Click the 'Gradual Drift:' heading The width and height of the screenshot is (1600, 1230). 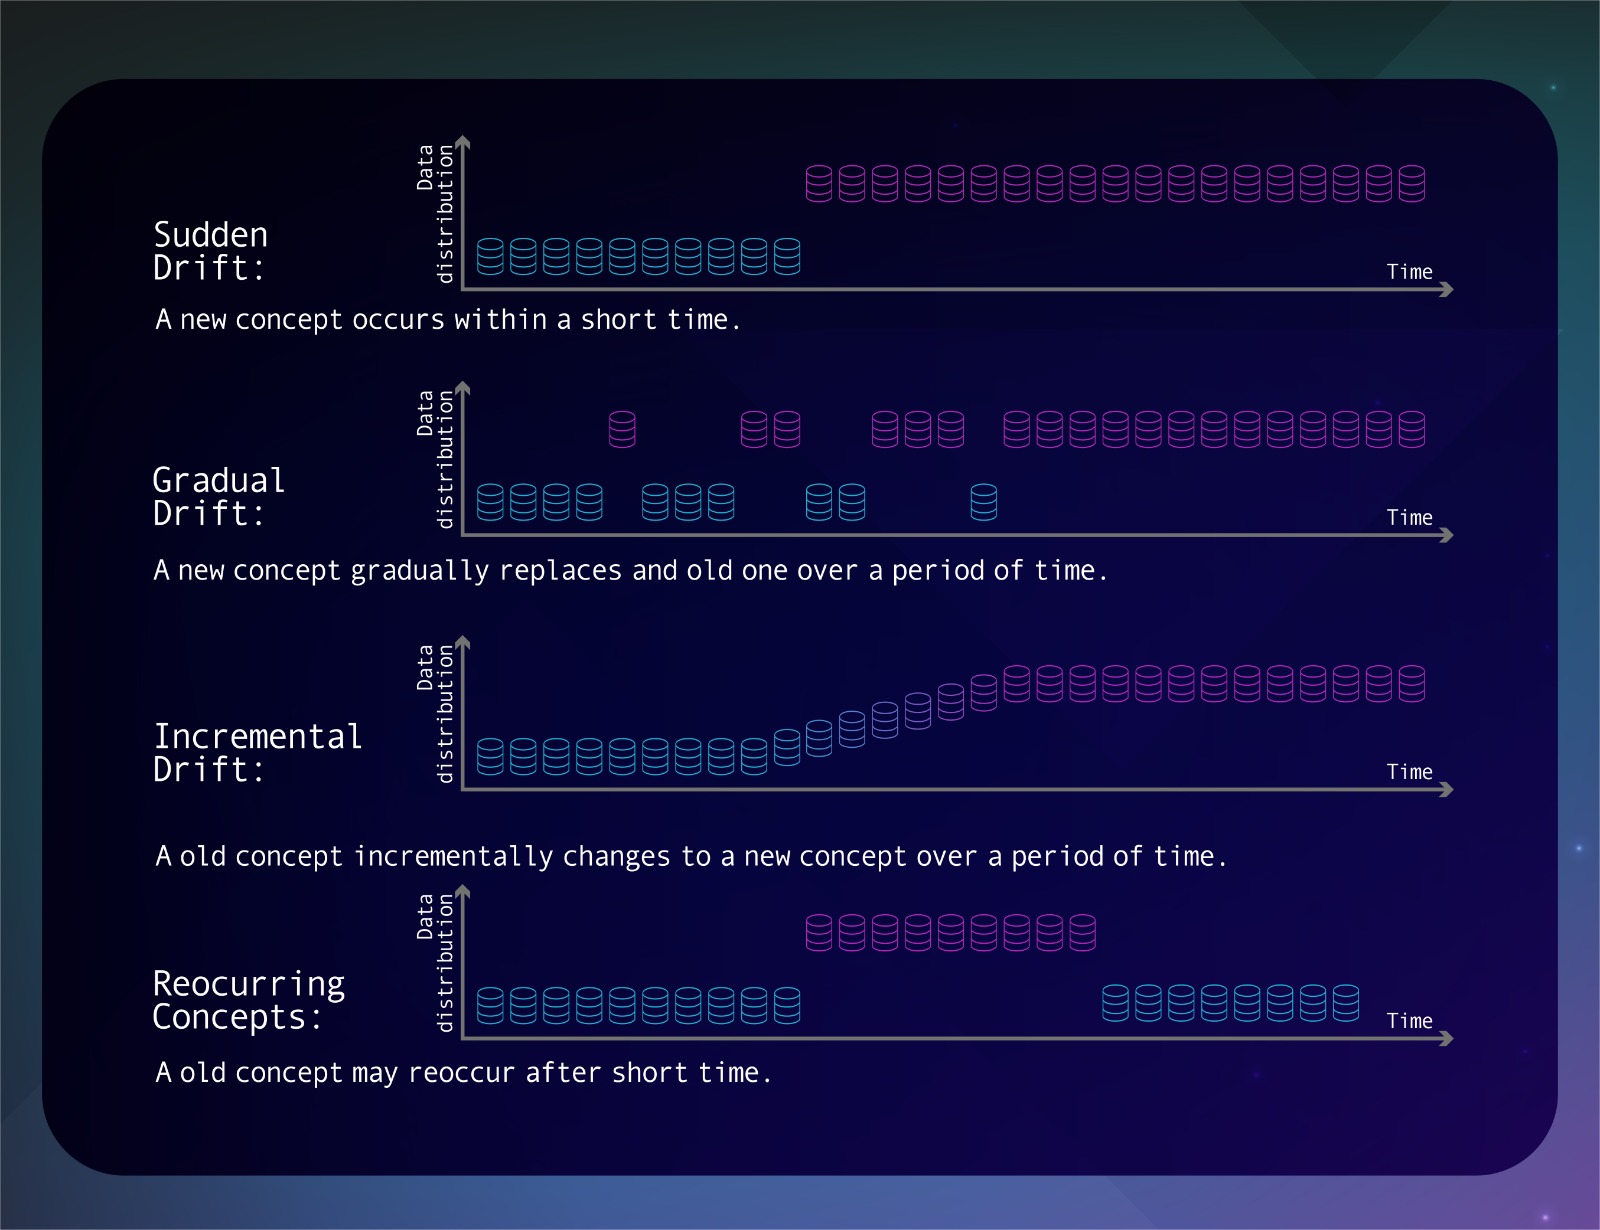click(x=219, y=497)
